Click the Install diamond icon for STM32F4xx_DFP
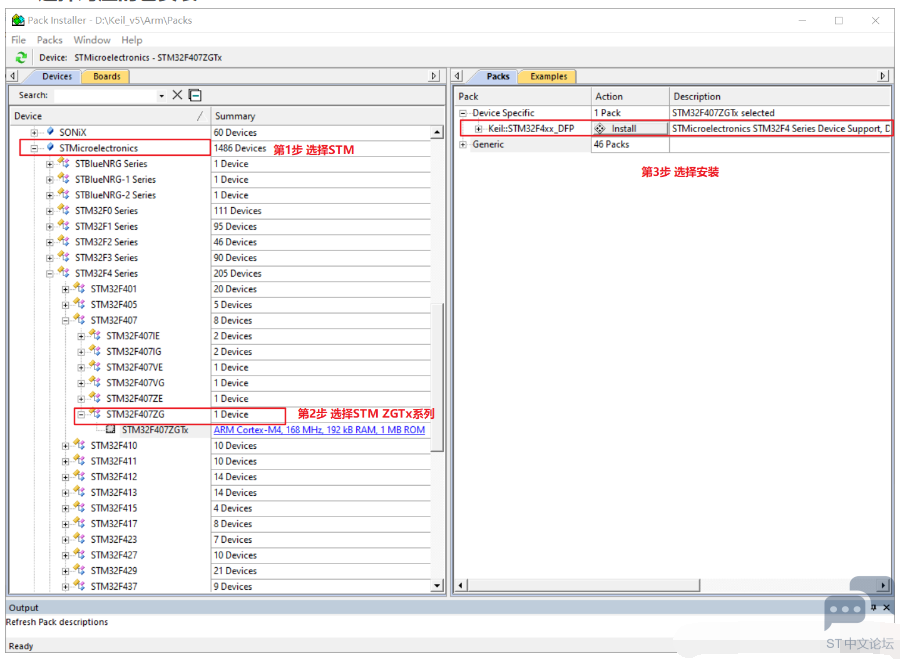903x659 pixels. [600, 128]
